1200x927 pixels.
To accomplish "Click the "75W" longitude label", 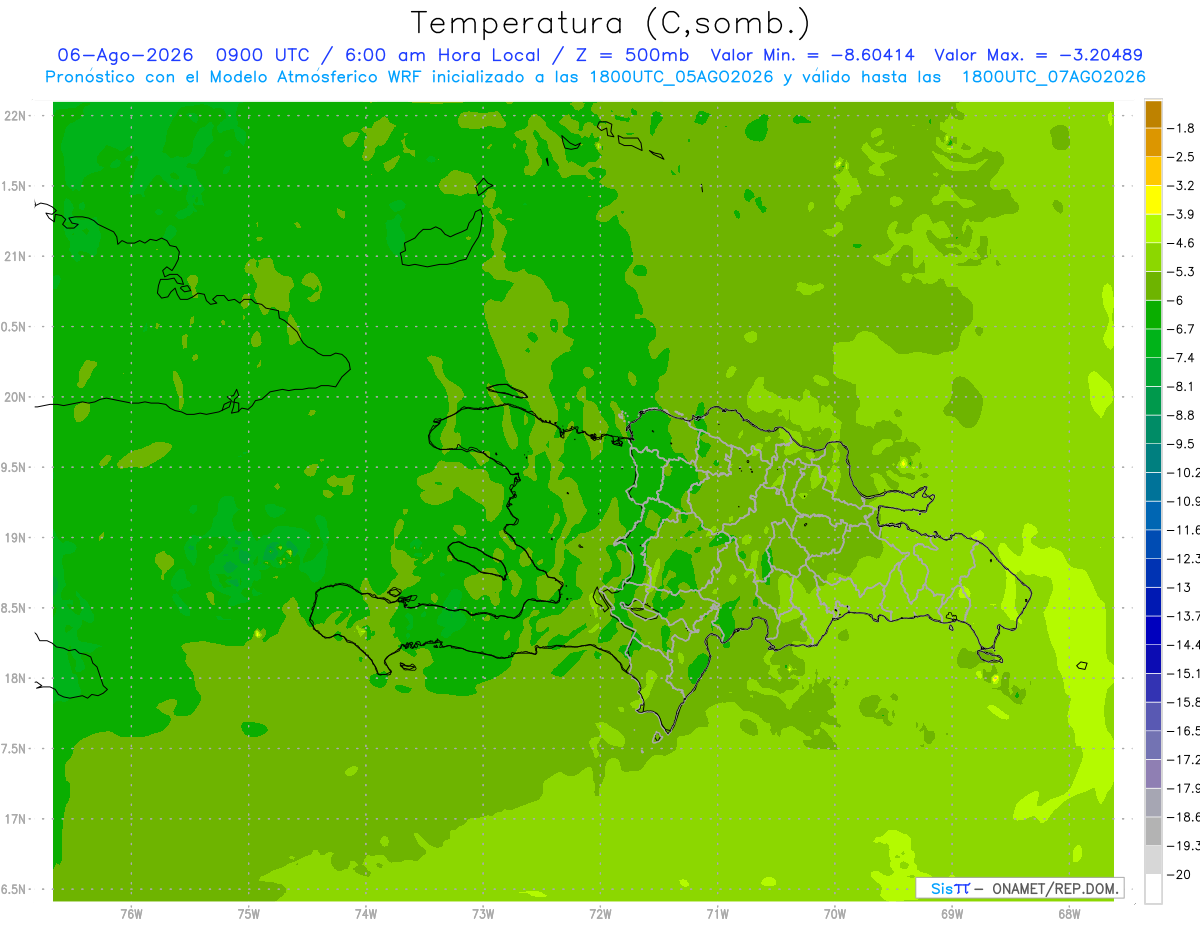I will (x=249, y=913).
